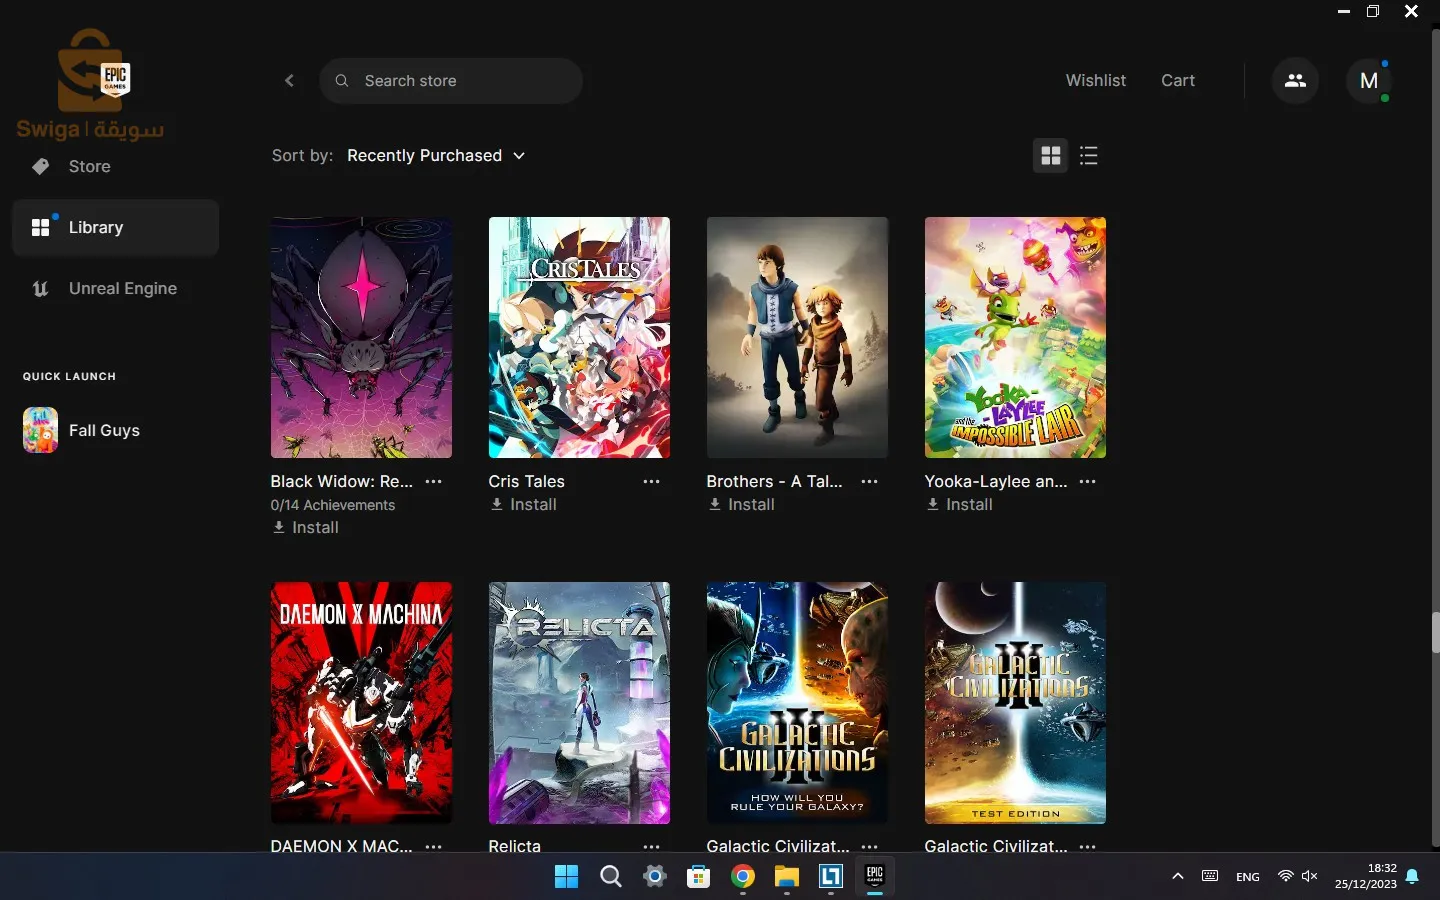The height and width of the screenshot is (900, 1440).
Task: Open options menu for Cris Tales
Action: (x=651, y=482)
